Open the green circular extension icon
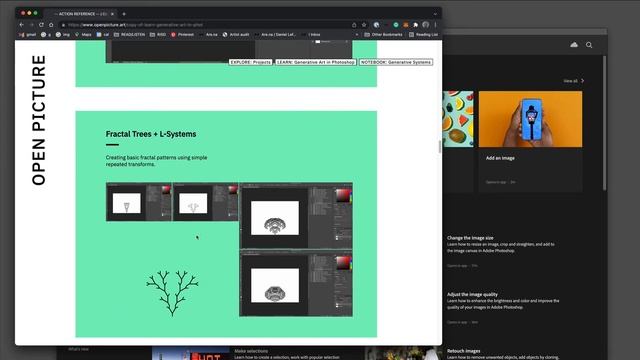640x360 pixels. coord(396,25)
